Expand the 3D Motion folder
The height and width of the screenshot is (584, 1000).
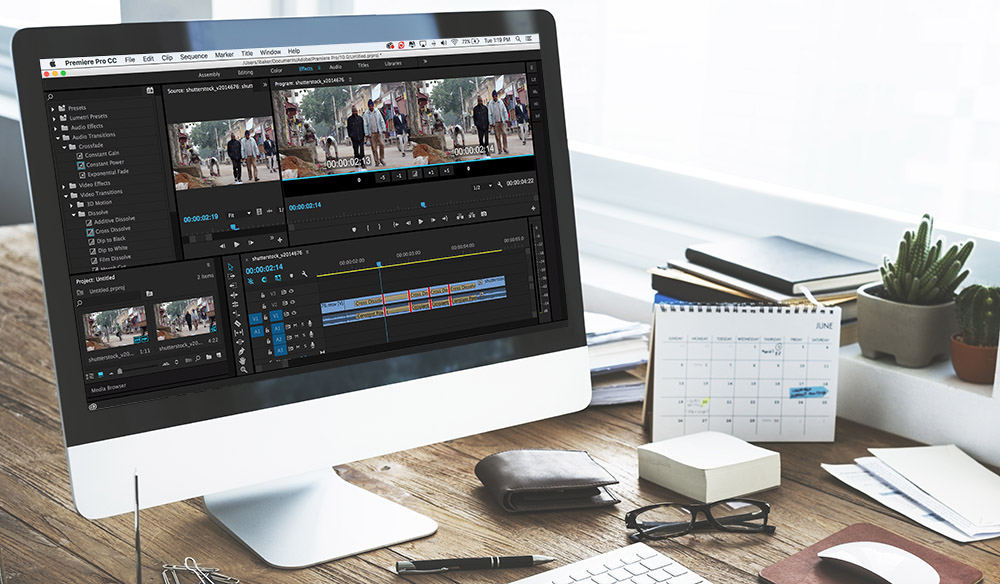click(x=71, y=206)
